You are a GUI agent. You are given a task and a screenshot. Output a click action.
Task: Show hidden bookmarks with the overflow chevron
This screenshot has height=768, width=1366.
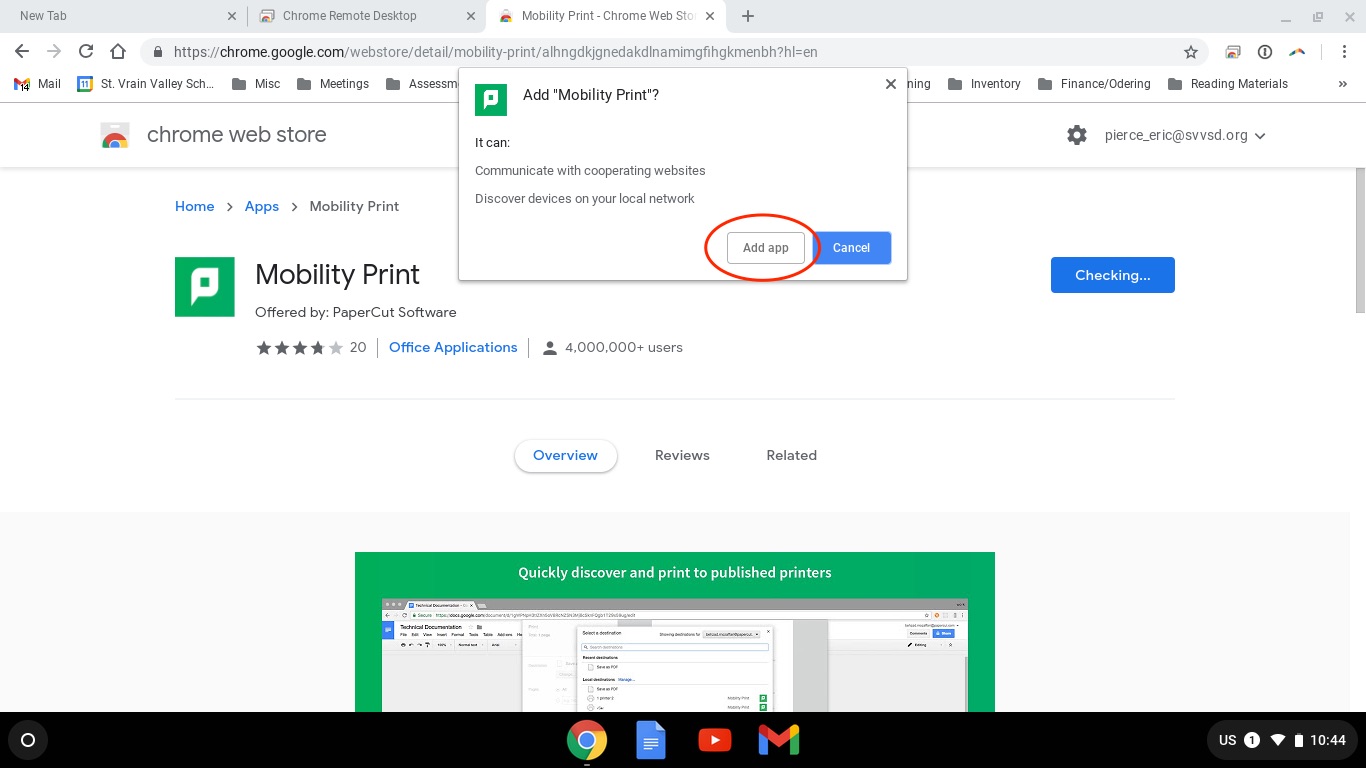tap(1342, 84)
